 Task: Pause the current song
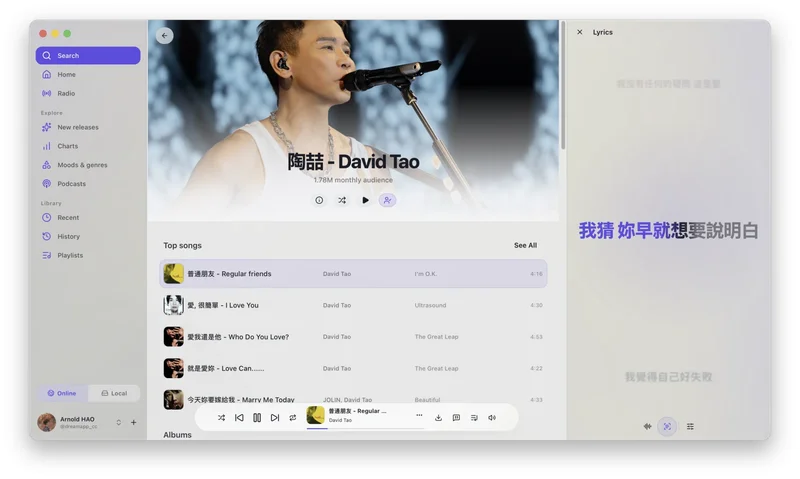(x=257, y=418)
